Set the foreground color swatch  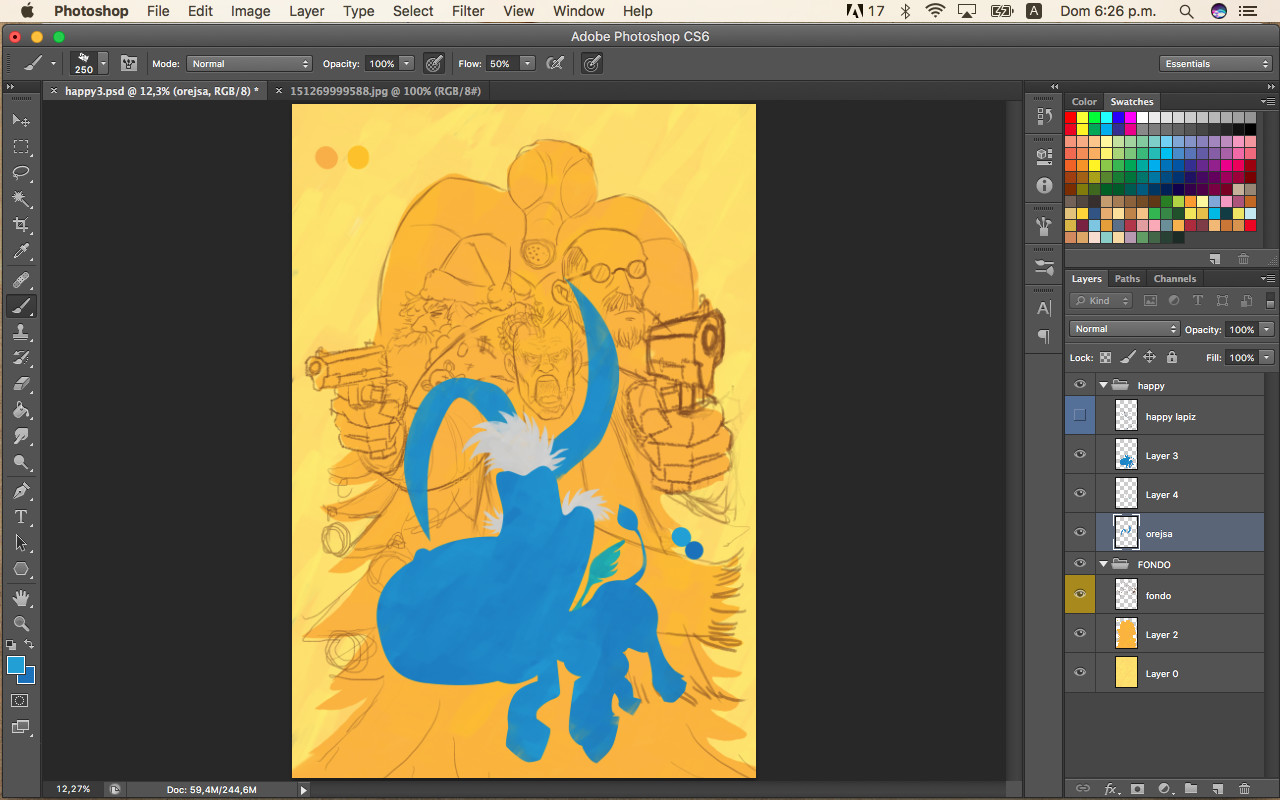15,666
